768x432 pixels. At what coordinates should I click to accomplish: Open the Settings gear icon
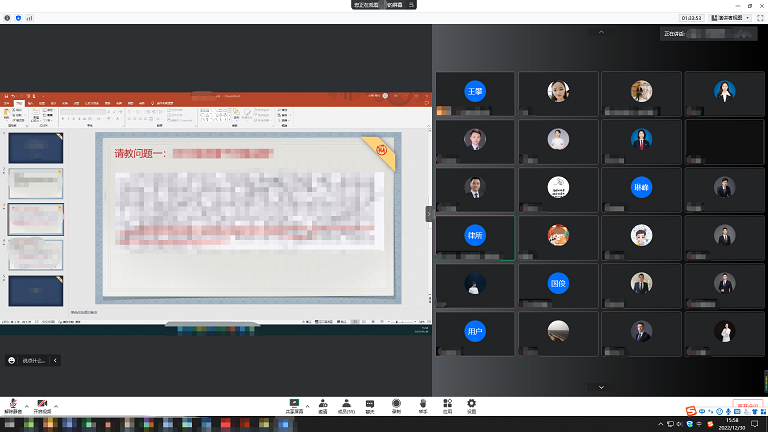click(x=472, y=404)
